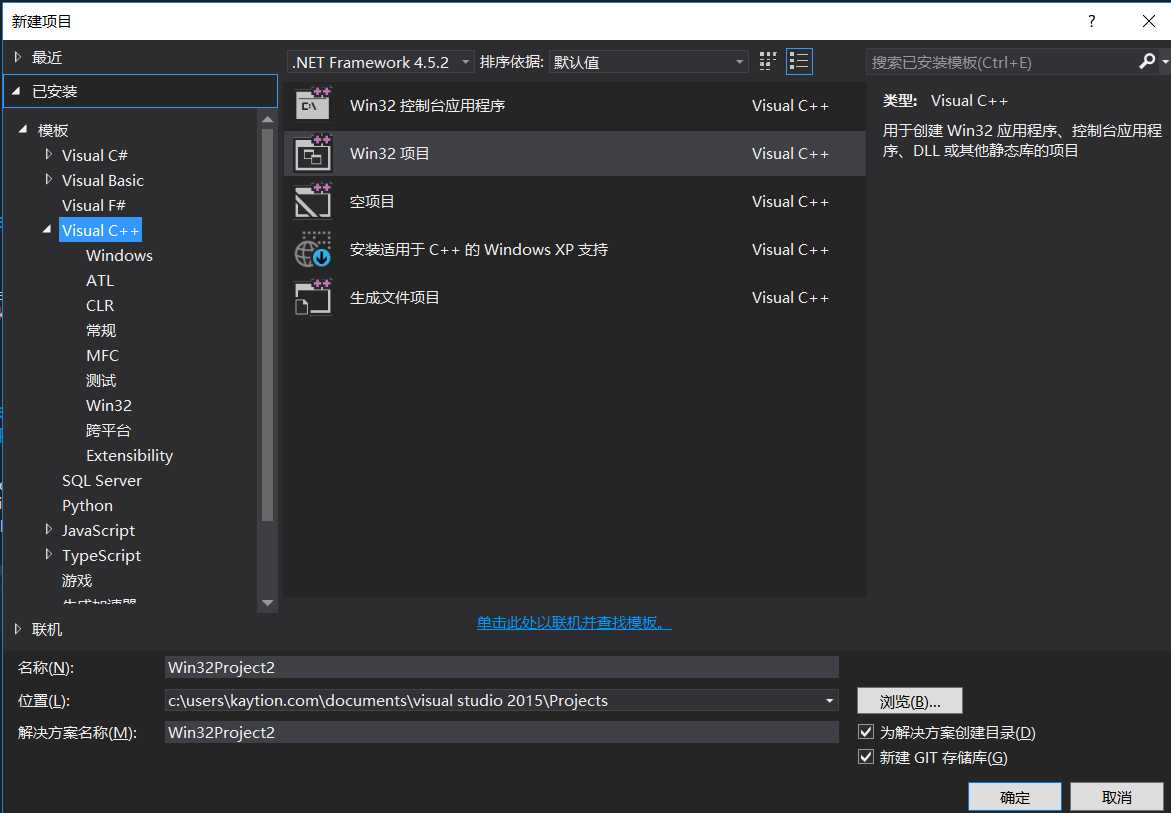Click the 取消 button
The image size is (1171, 813).
tap(1116, 797)
